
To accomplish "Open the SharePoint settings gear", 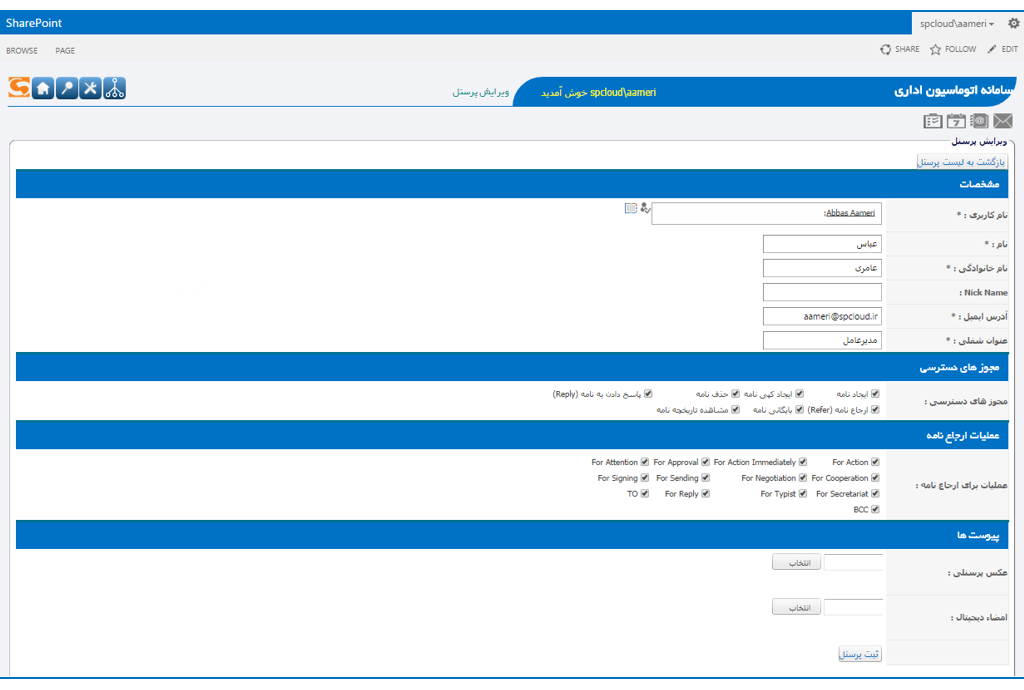I will [1013, 23].
